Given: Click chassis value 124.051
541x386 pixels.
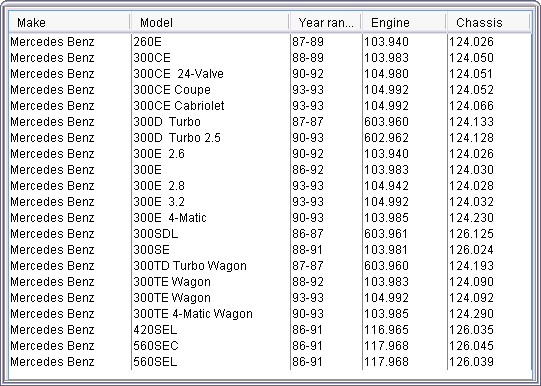Looking at the screenshot, I should pos(471,74).
